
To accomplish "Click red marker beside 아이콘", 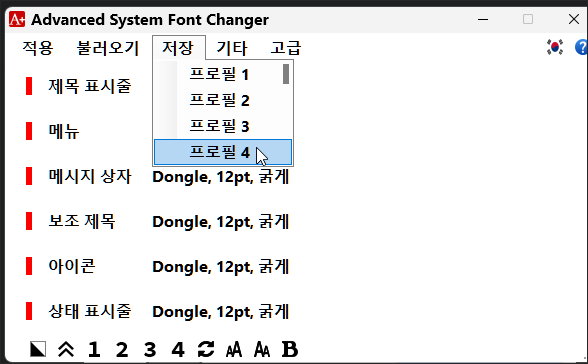I will (x=29, y=266).
